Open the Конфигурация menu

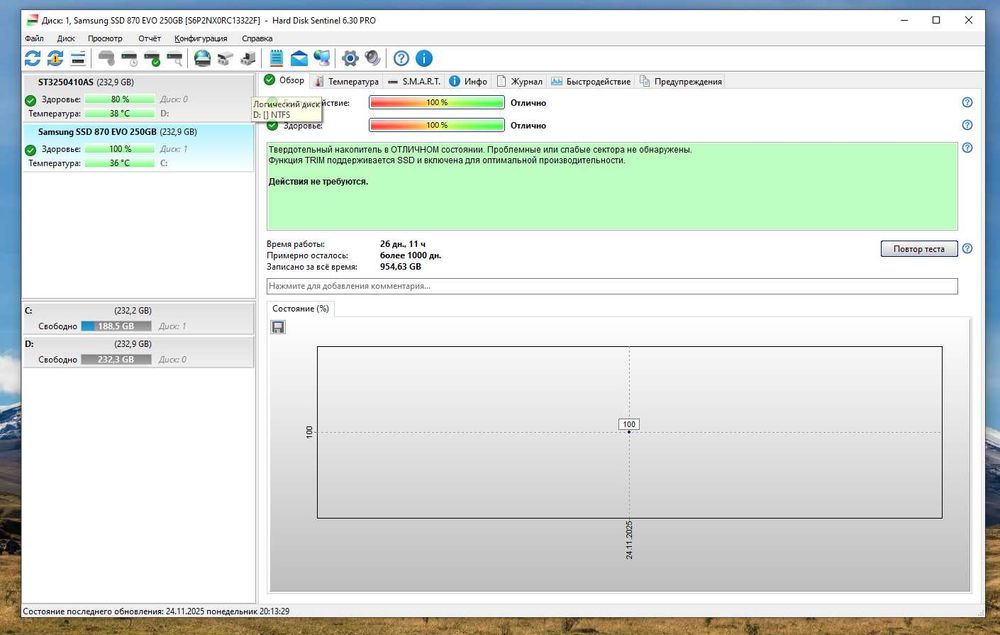[x=201, y=38]
